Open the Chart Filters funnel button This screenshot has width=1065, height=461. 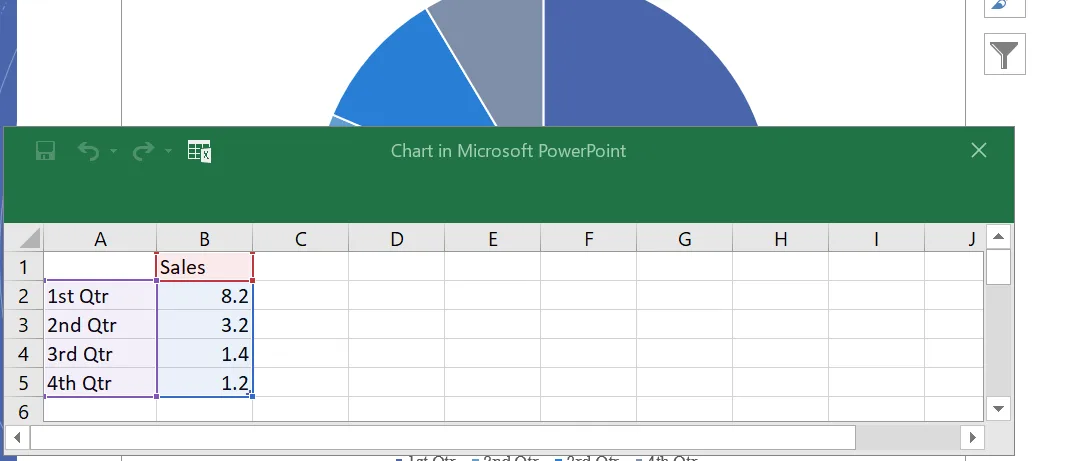coord(1005,54)
